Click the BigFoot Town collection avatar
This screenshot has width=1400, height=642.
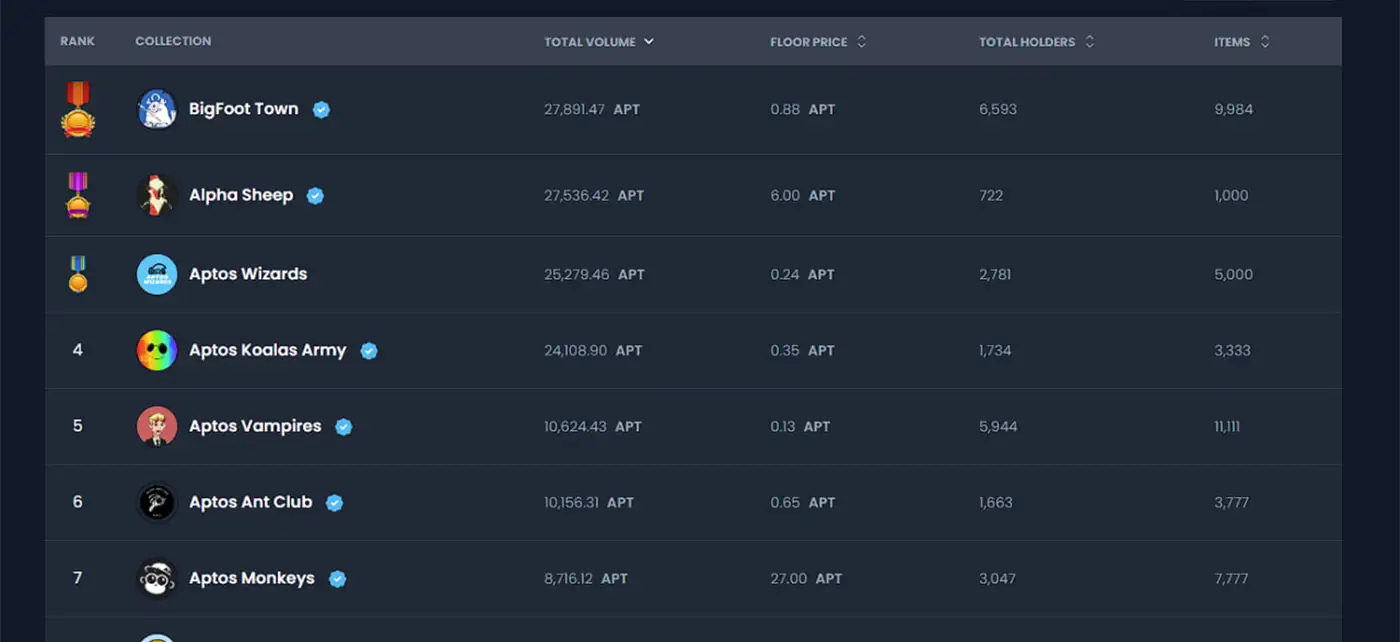click(x=157, y=109)
